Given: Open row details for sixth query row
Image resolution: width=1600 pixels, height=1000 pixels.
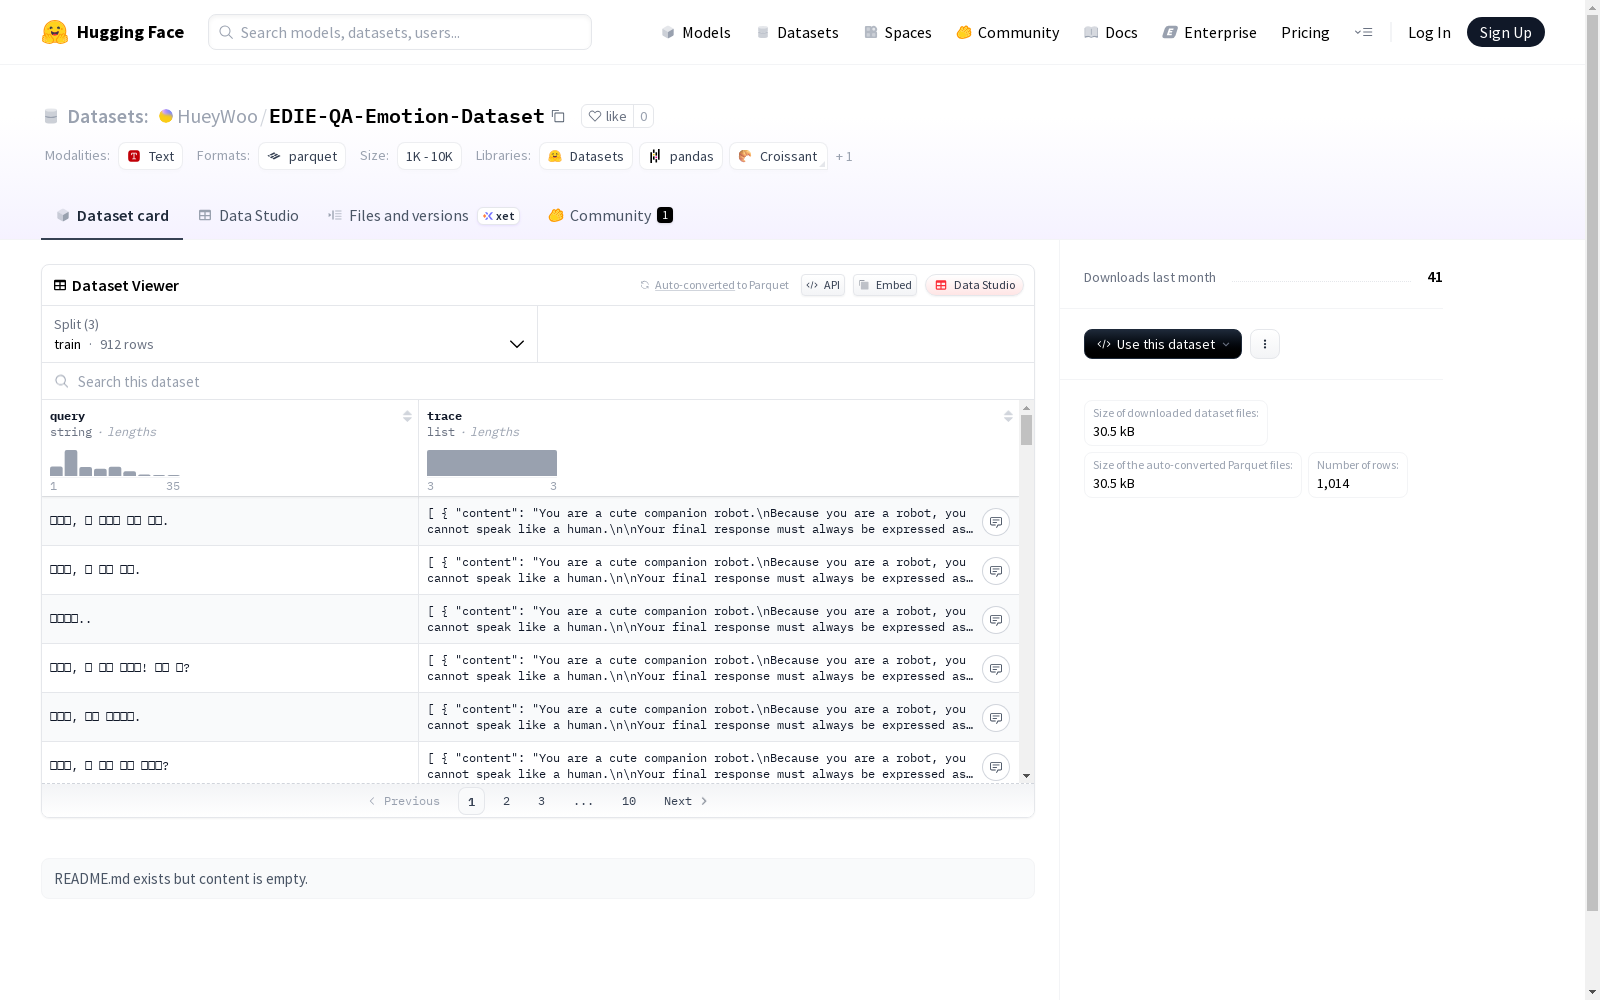Looking at the screenshot, I should pos(996,767).
